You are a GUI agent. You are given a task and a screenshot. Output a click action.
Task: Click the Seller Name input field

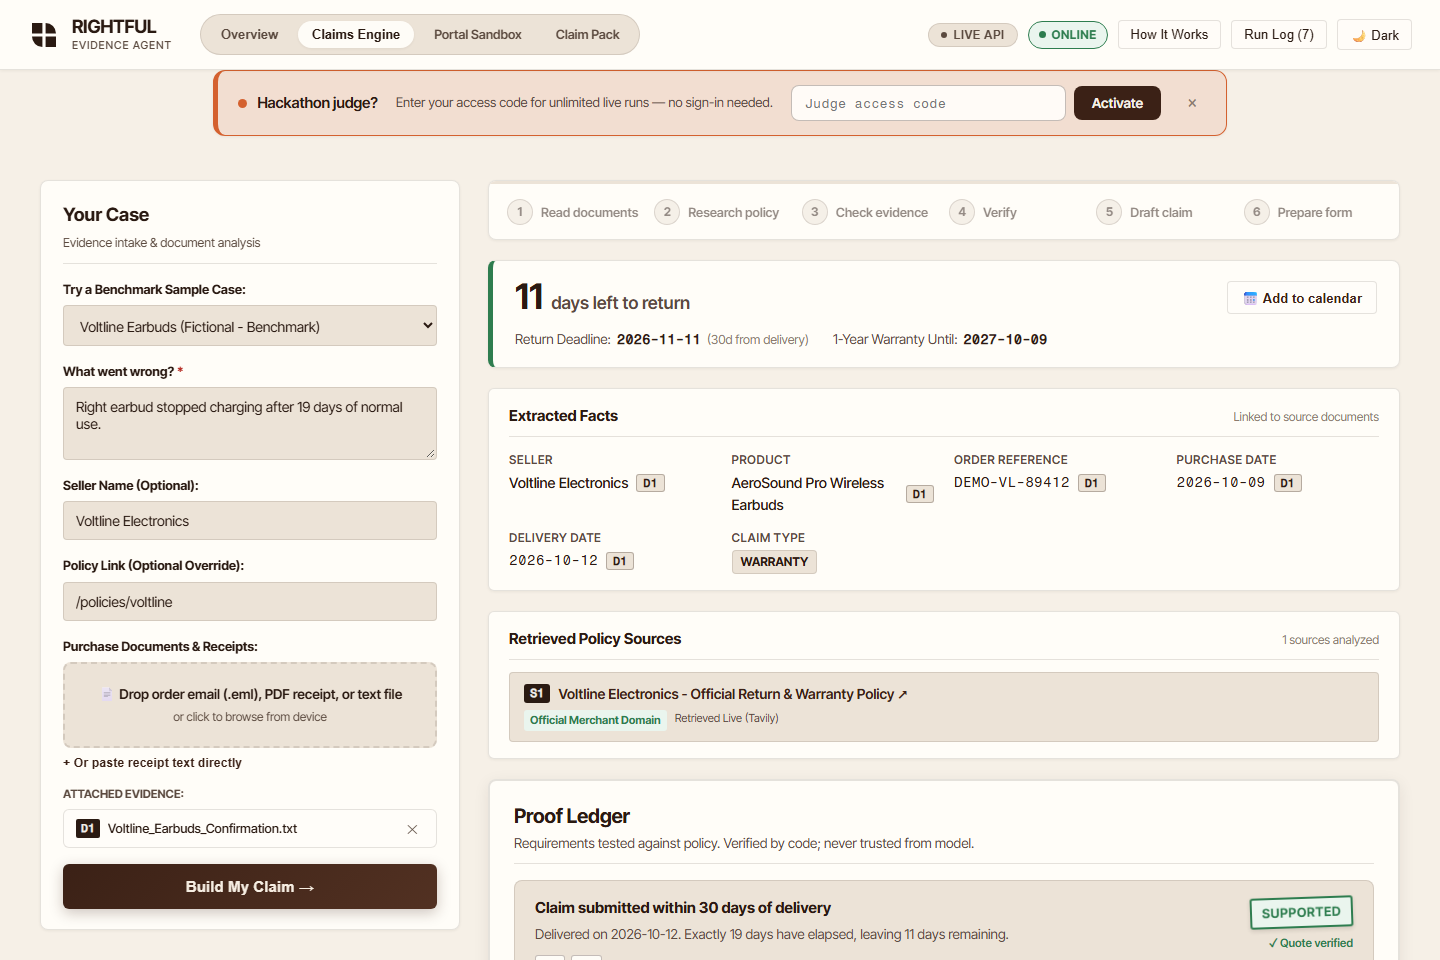[250, 521]
